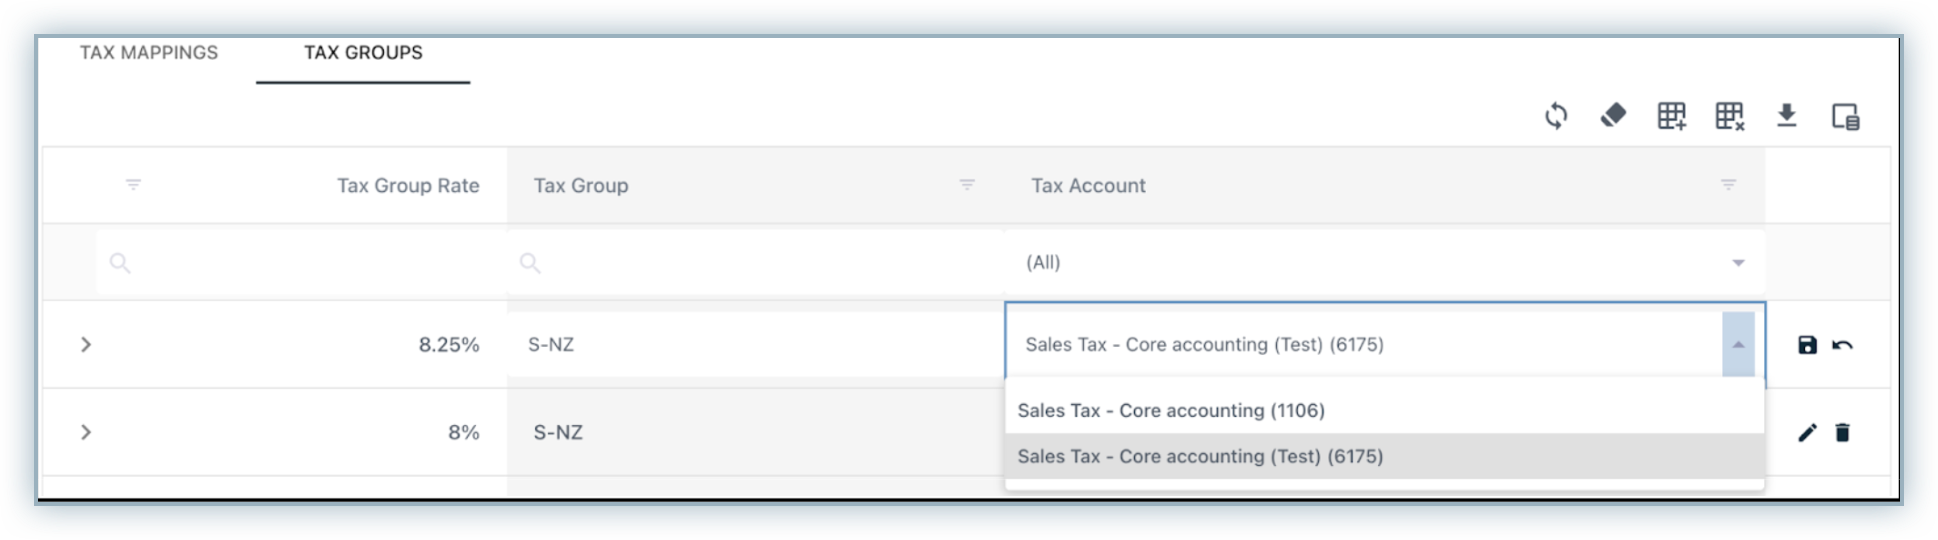Click the download export icon
This screenshot has width=1938, height=540.
[x=1787, y=116]
